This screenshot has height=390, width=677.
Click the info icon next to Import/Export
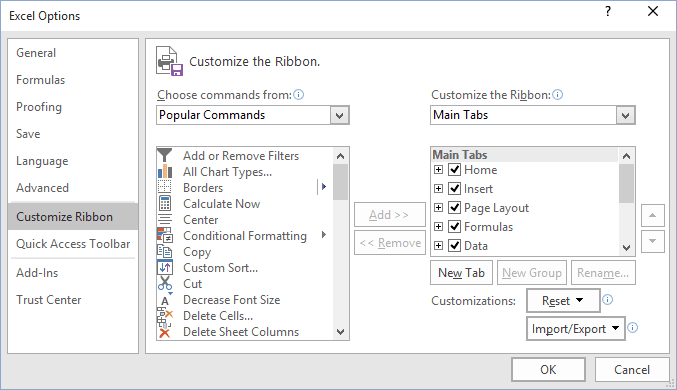pos(632,328)
